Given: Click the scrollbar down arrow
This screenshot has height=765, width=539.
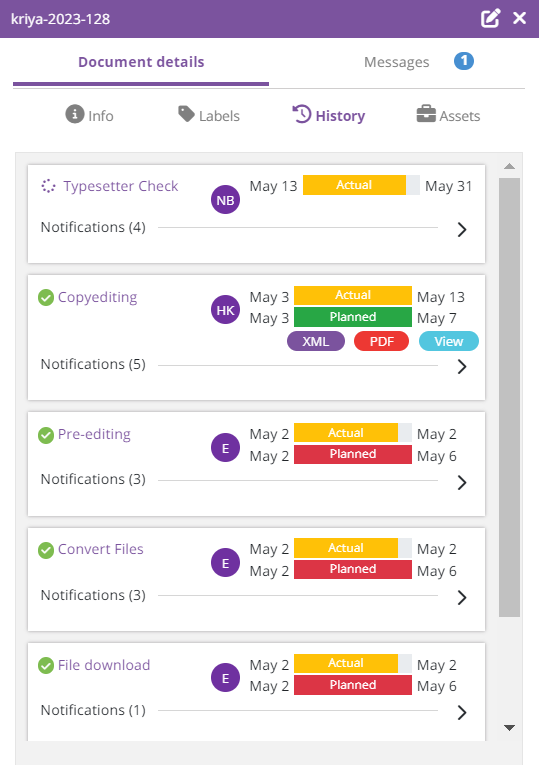Looking at the screenshot, I should coord(510,727).
